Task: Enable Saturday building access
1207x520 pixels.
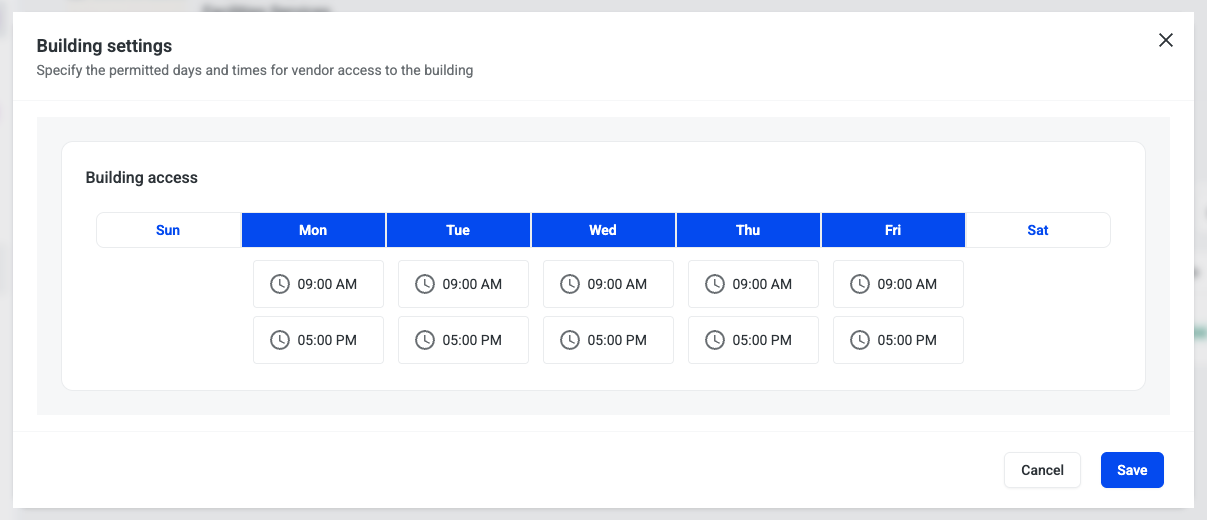Action: 1038,230
